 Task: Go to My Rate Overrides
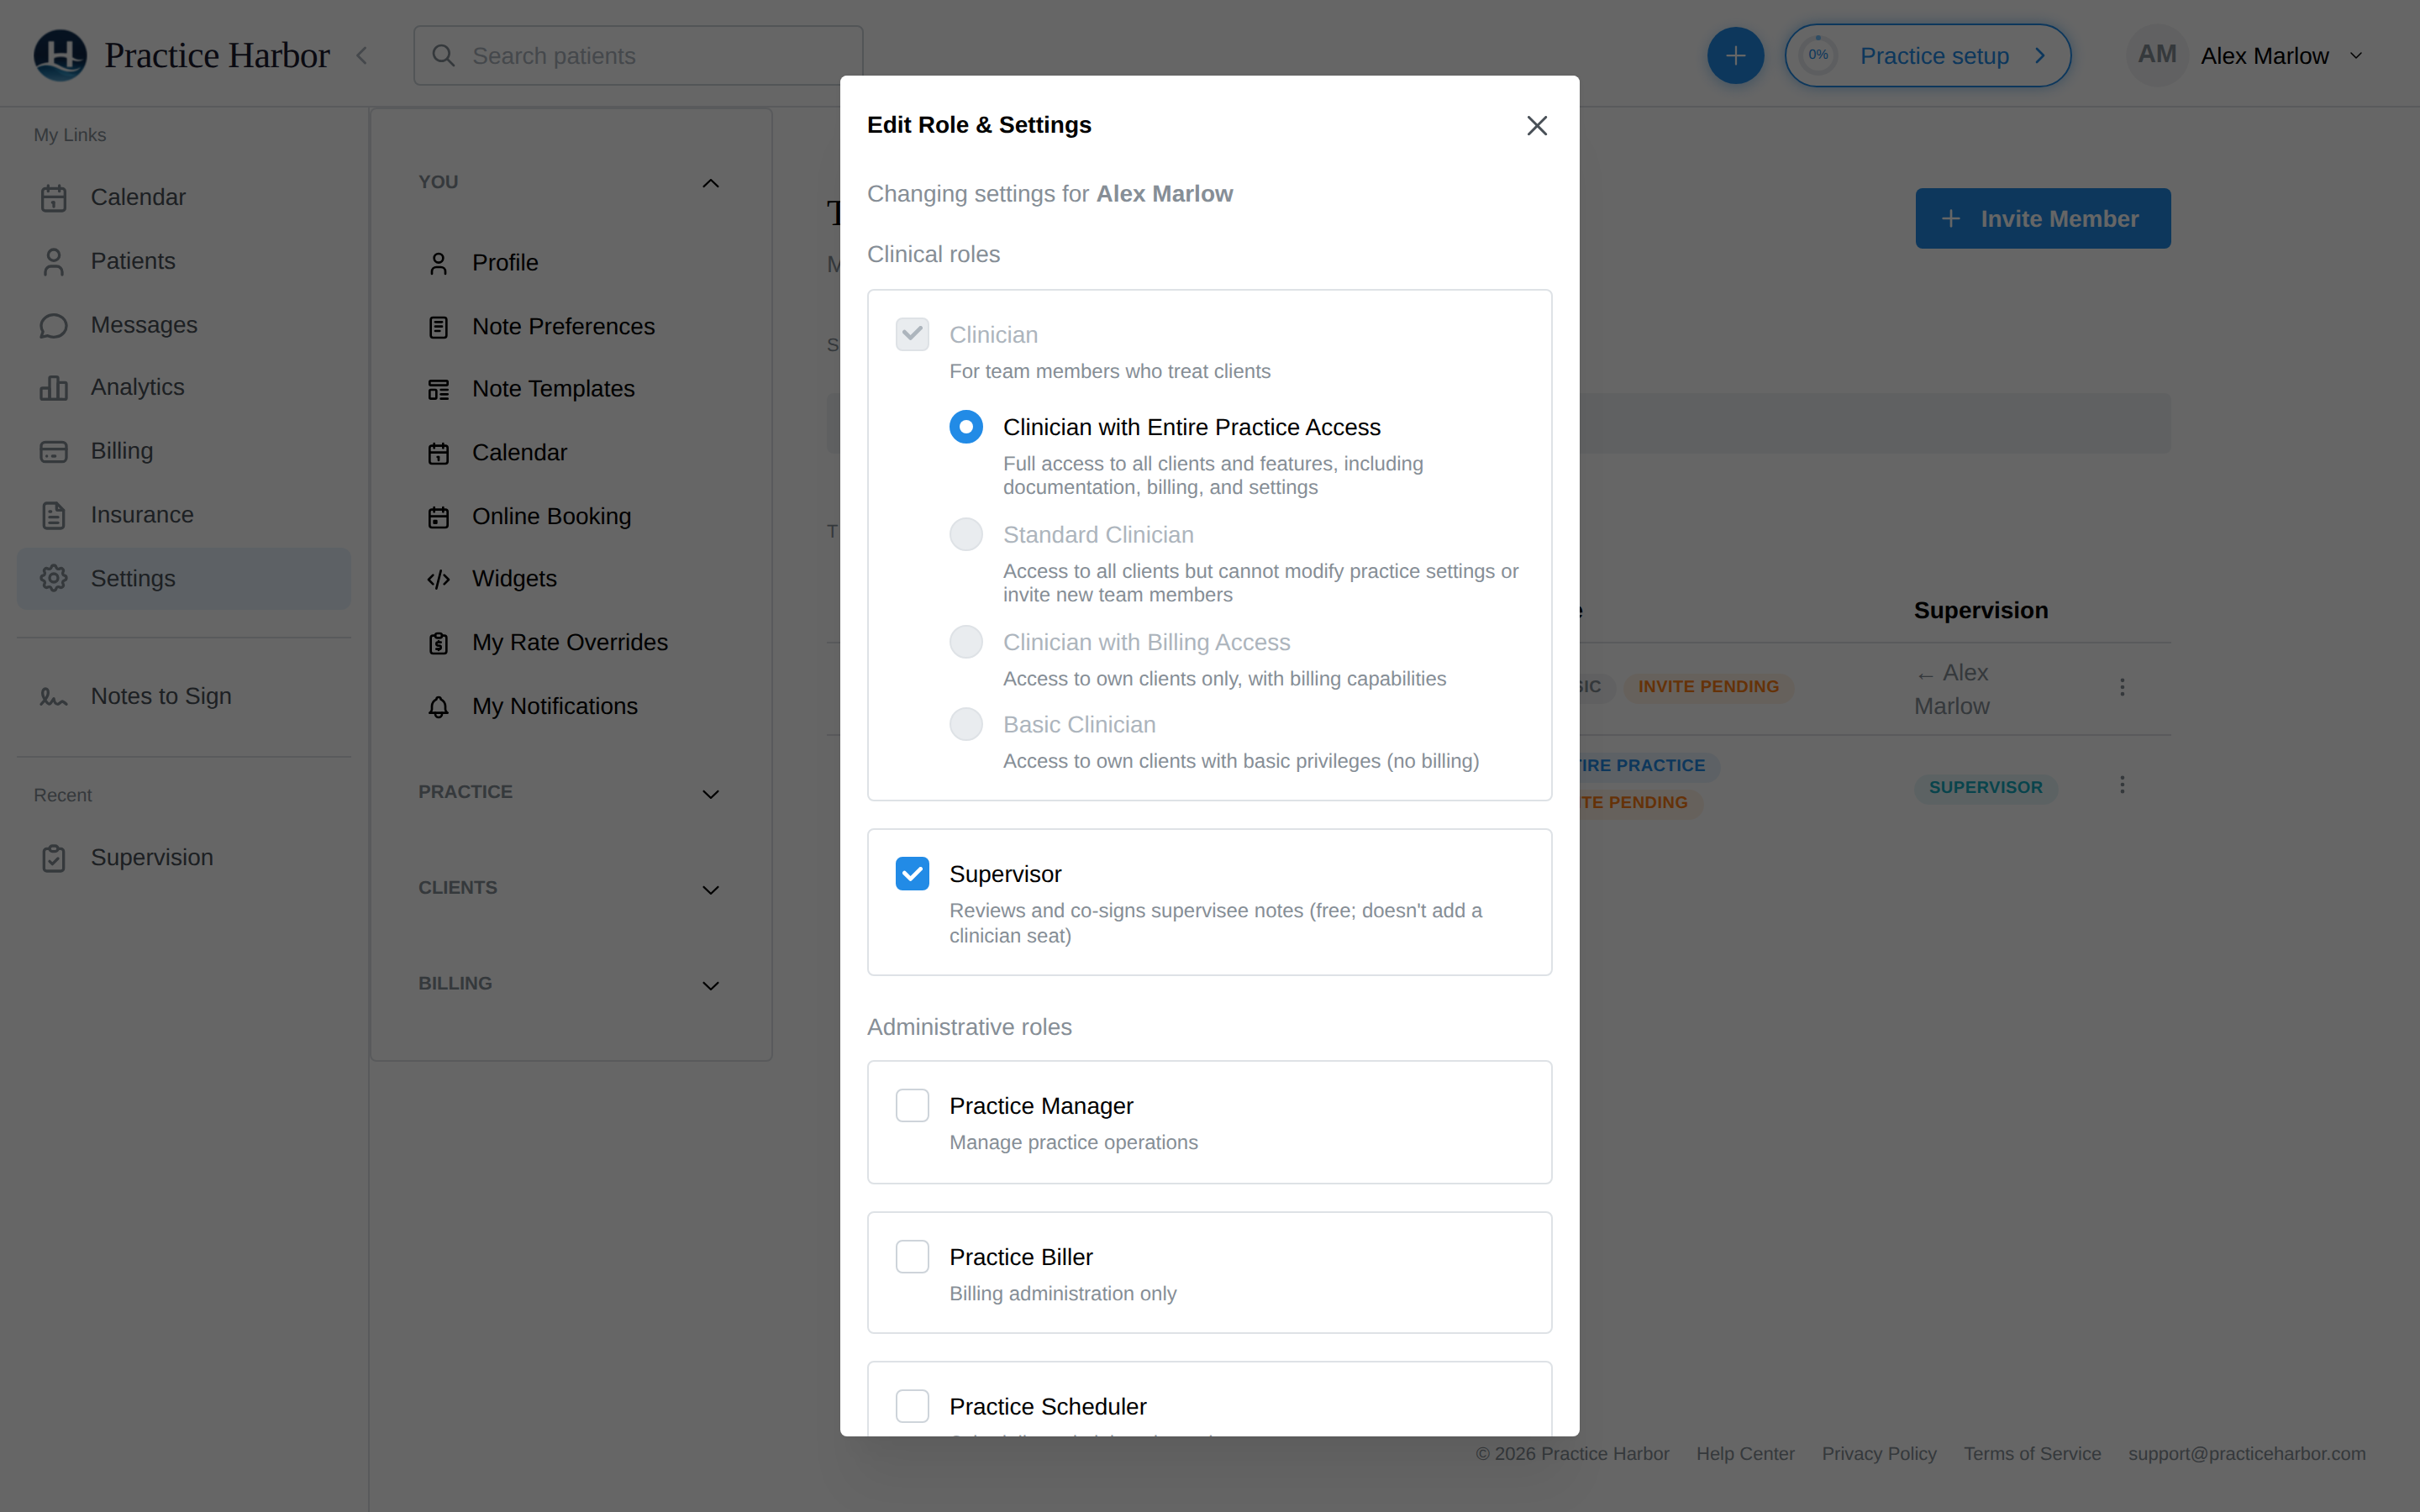point(570,643)
